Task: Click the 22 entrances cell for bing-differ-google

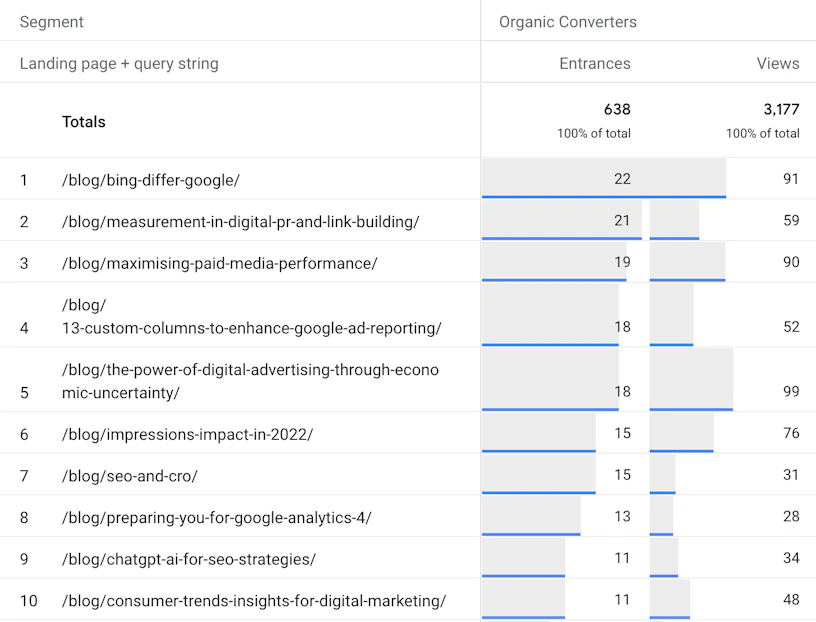Action: tap(622, 179)
